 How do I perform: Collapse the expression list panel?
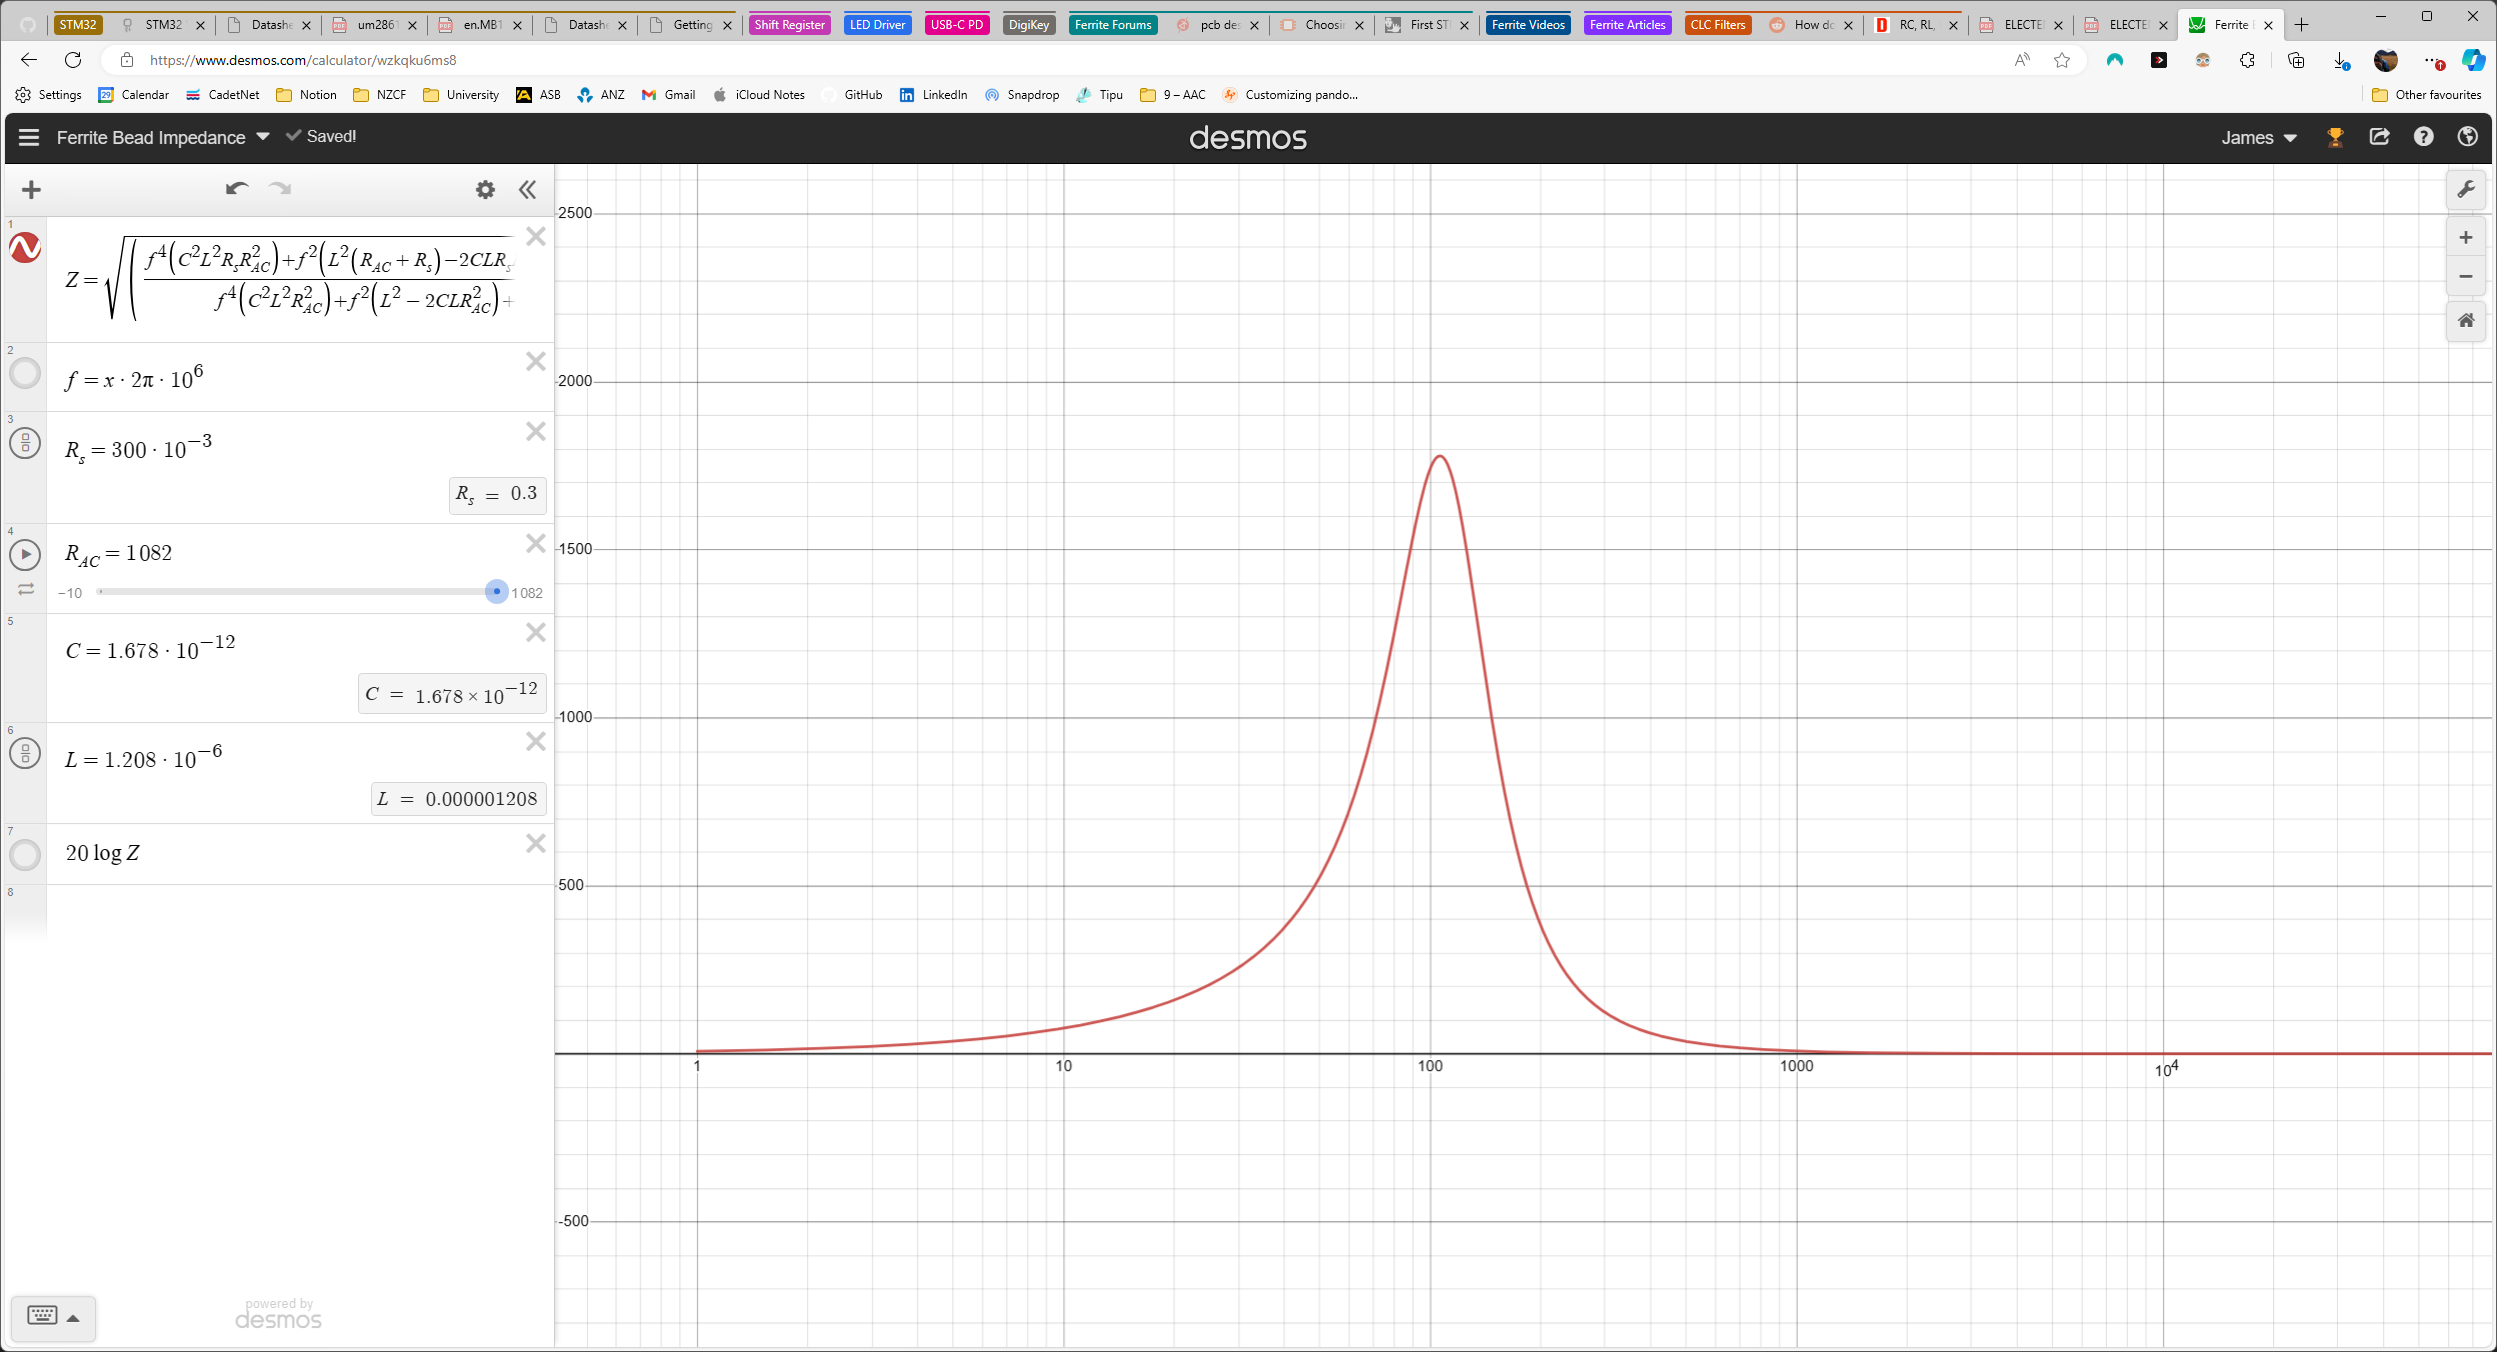(x=527, y=190)
